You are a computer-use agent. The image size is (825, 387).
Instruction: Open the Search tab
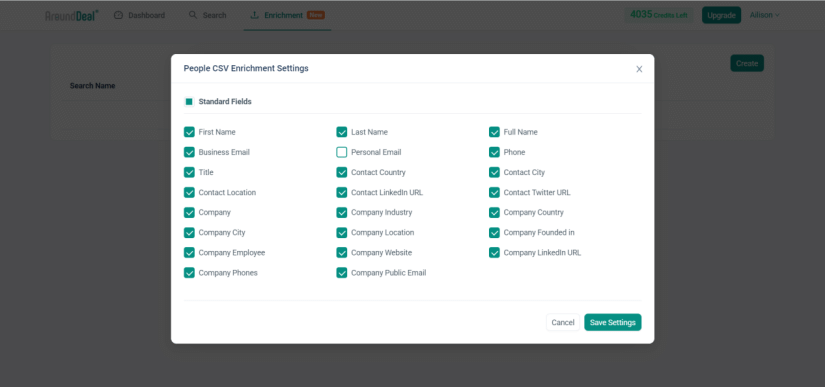pos(208,15)
